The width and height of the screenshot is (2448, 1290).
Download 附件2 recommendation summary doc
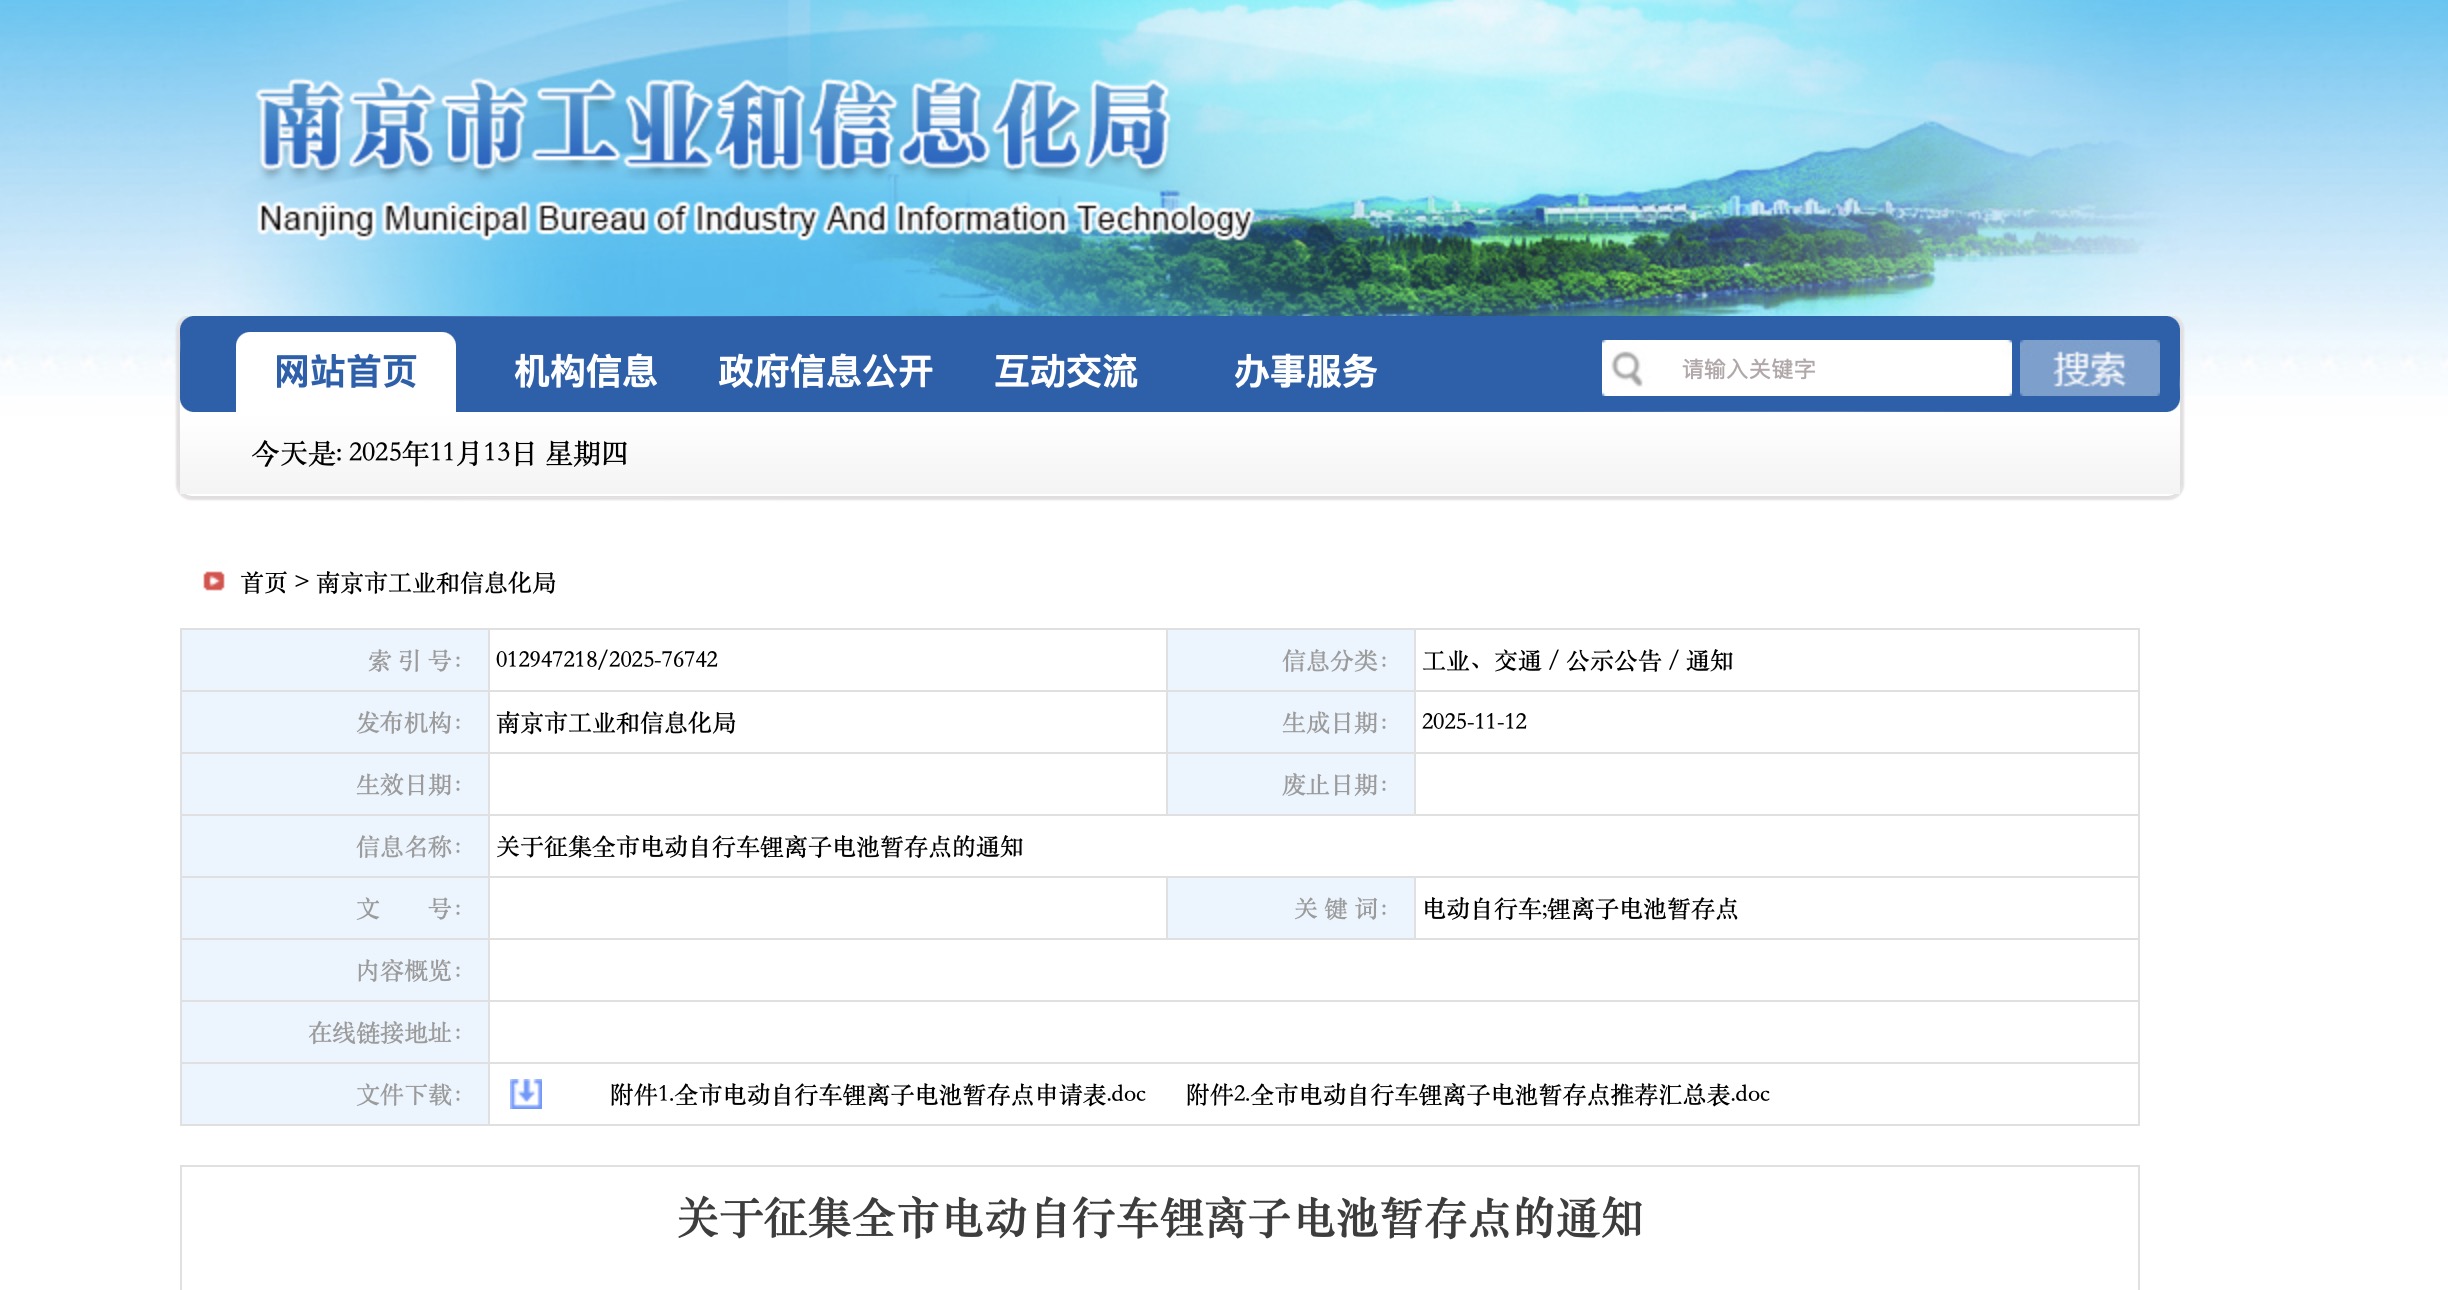1477,1095
